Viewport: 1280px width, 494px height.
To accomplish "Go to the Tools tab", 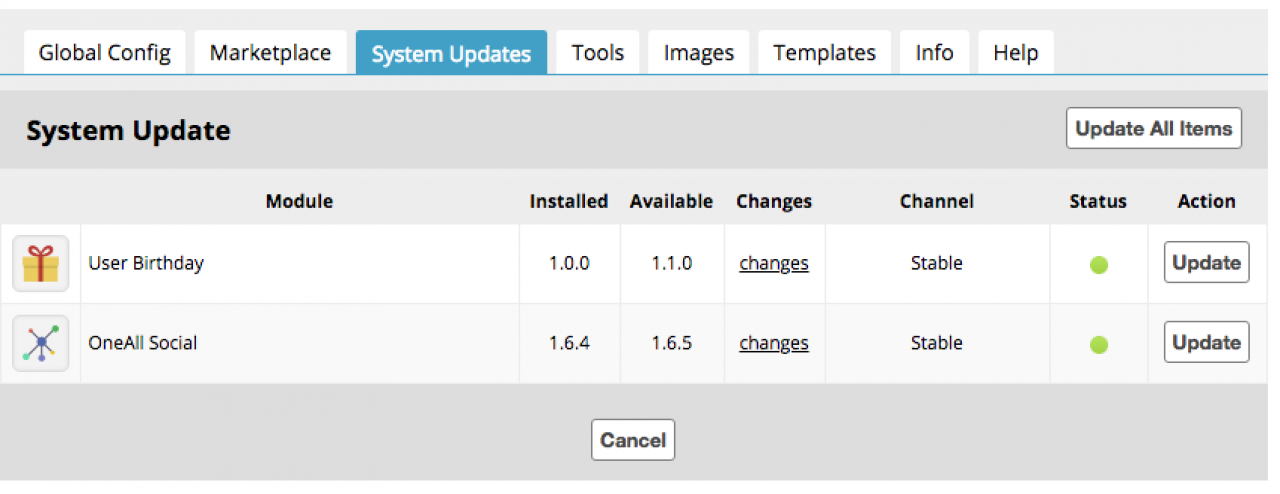I will (598, 53).
